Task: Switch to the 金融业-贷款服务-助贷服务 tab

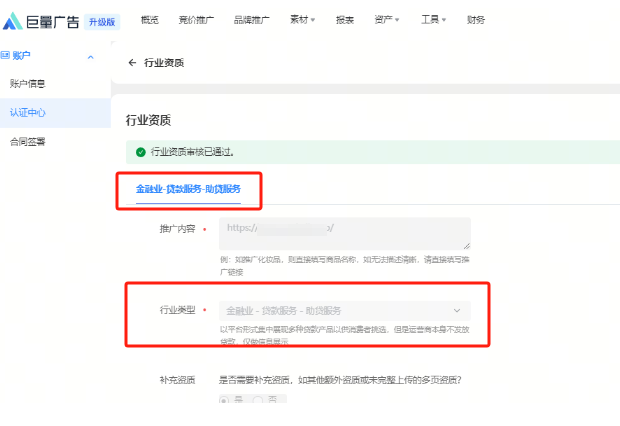Action: (188, 189)
